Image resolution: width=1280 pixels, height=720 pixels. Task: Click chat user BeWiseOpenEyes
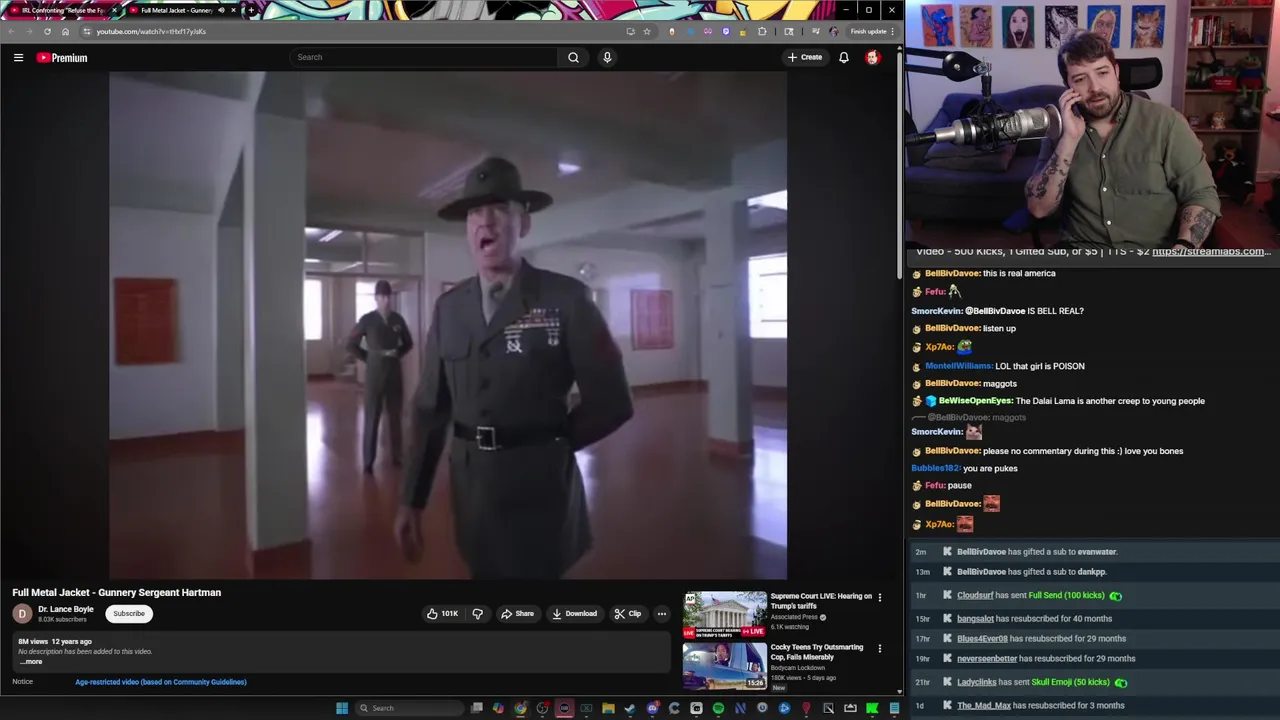coord(975,401)
